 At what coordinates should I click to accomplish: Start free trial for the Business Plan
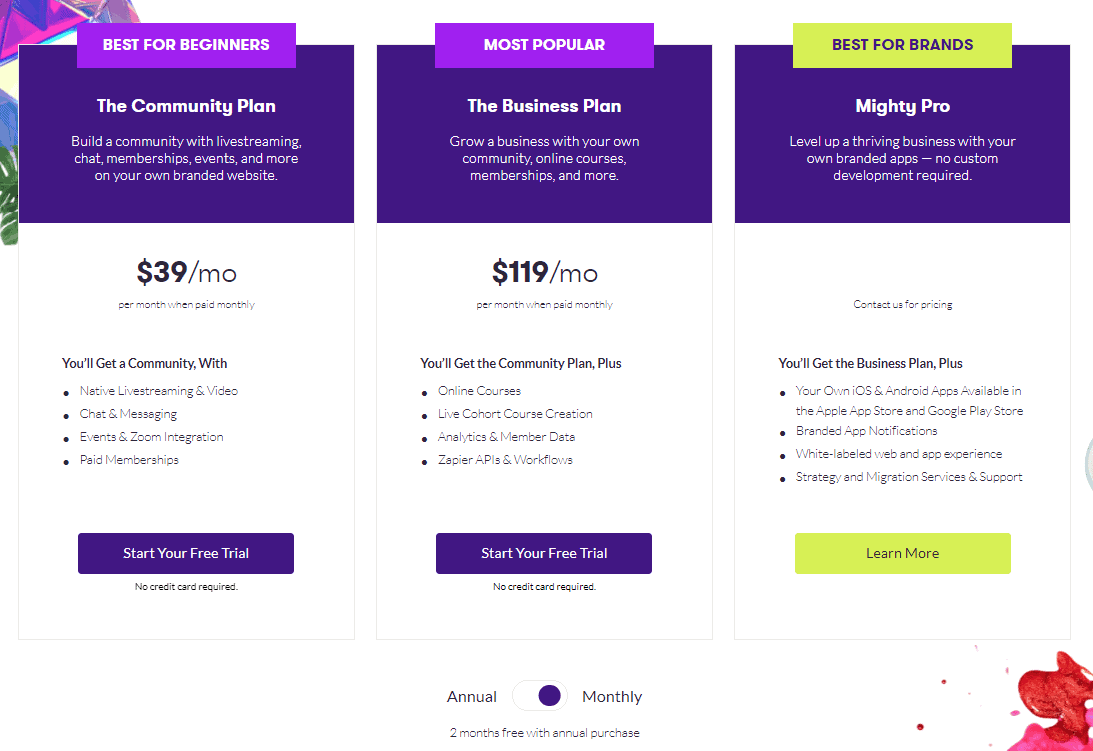point(544,553)
